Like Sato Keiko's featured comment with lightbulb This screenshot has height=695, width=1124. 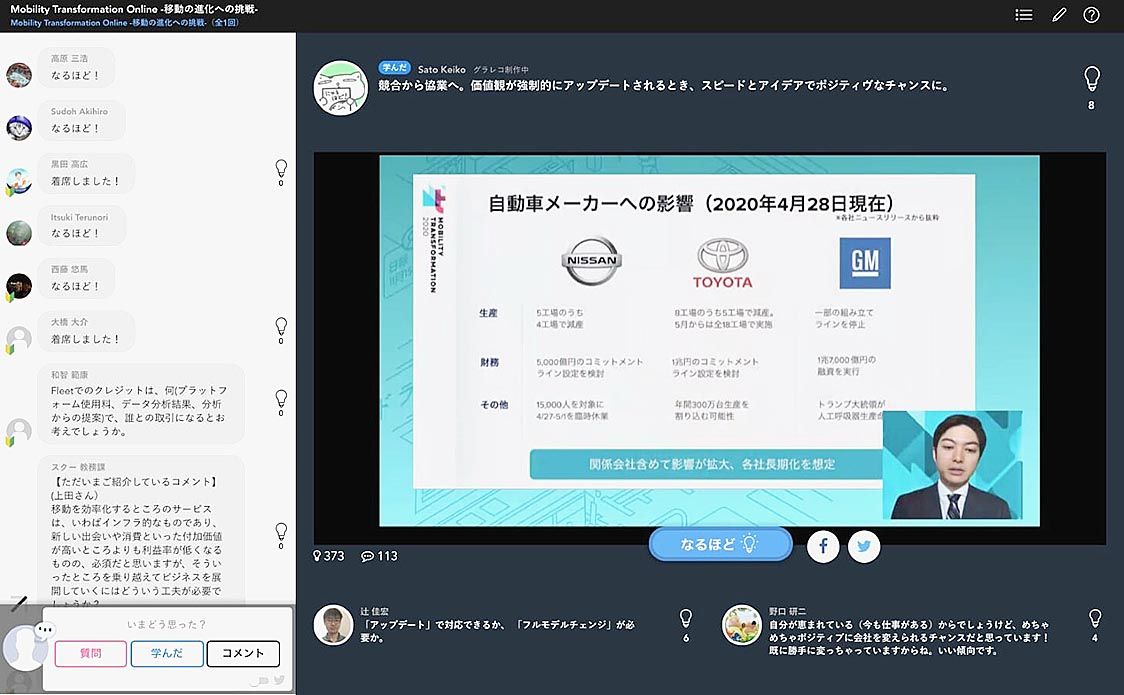[x=1091, y=79]
